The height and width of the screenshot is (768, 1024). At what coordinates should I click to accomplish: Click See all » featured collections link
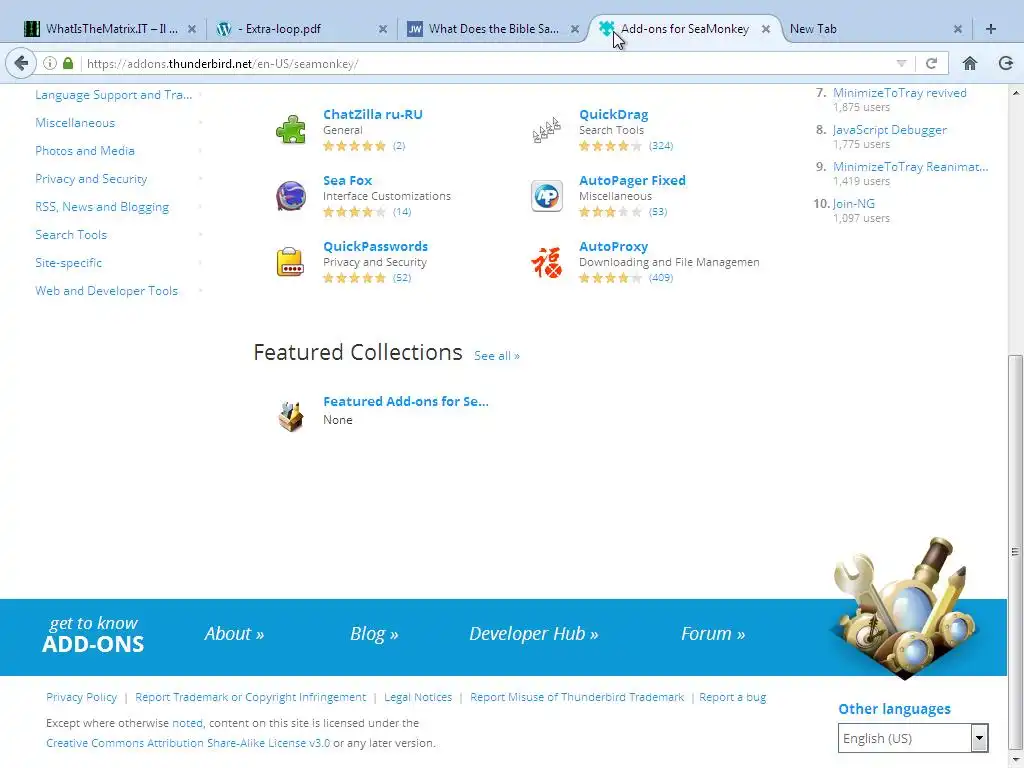click(497, 356)
